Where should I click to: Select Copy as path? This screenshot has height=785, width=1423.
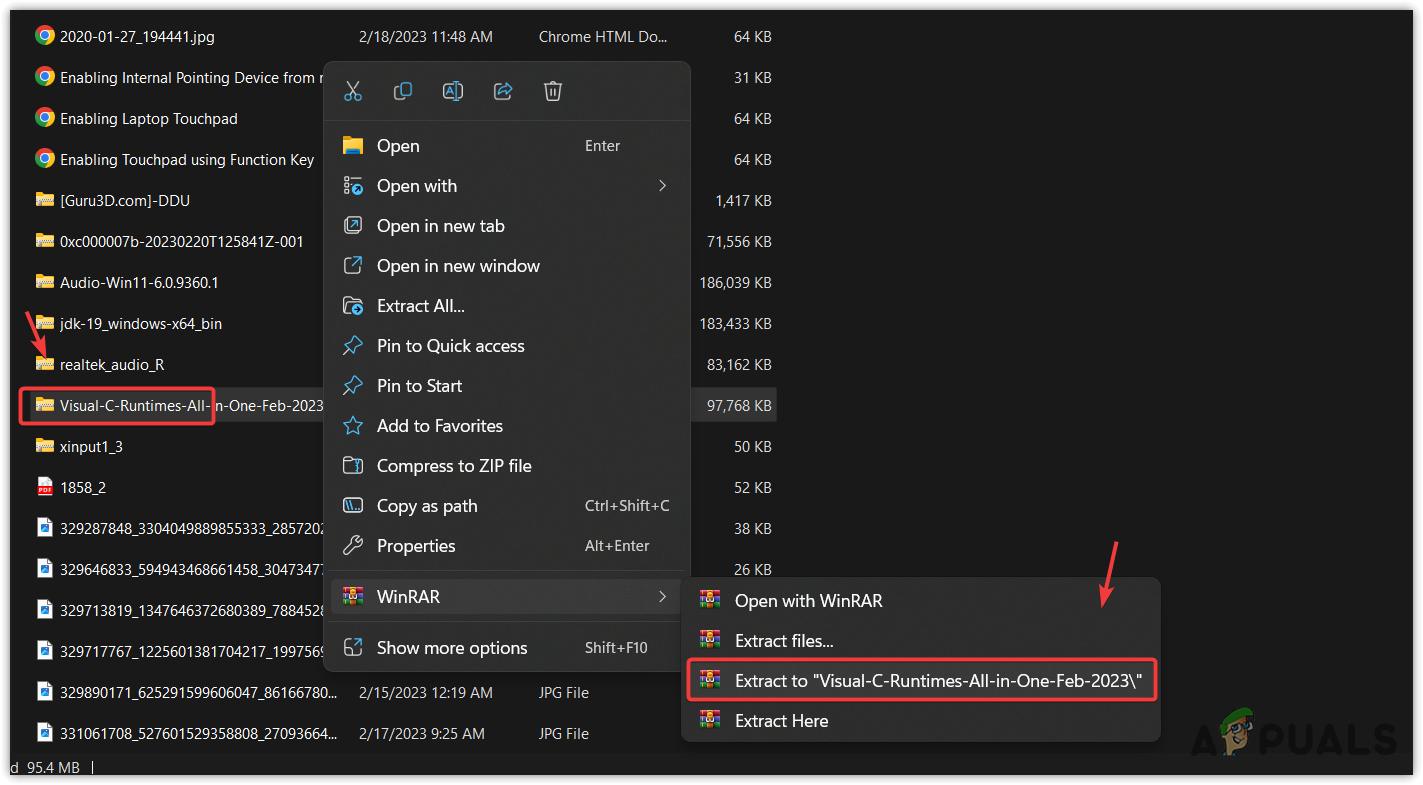coord(430,505)
